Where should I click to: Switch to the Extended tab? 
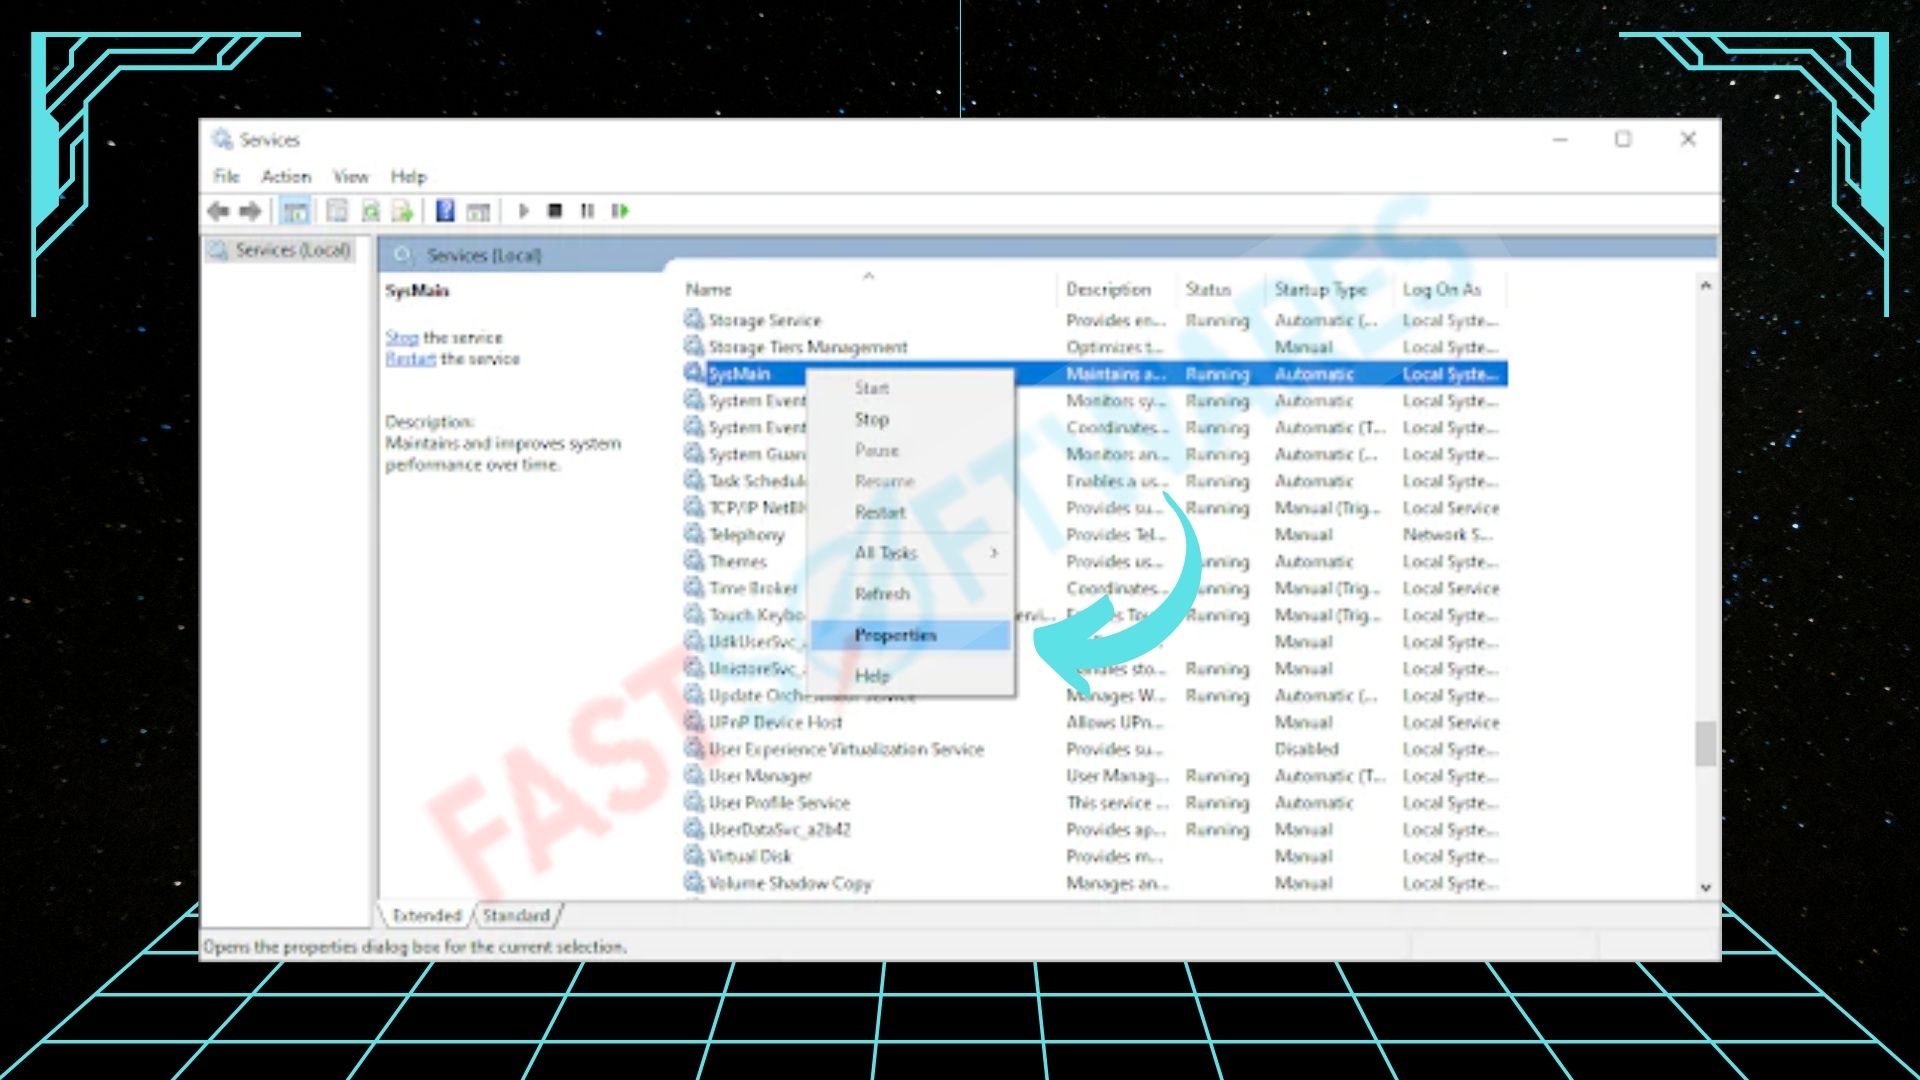427,915
